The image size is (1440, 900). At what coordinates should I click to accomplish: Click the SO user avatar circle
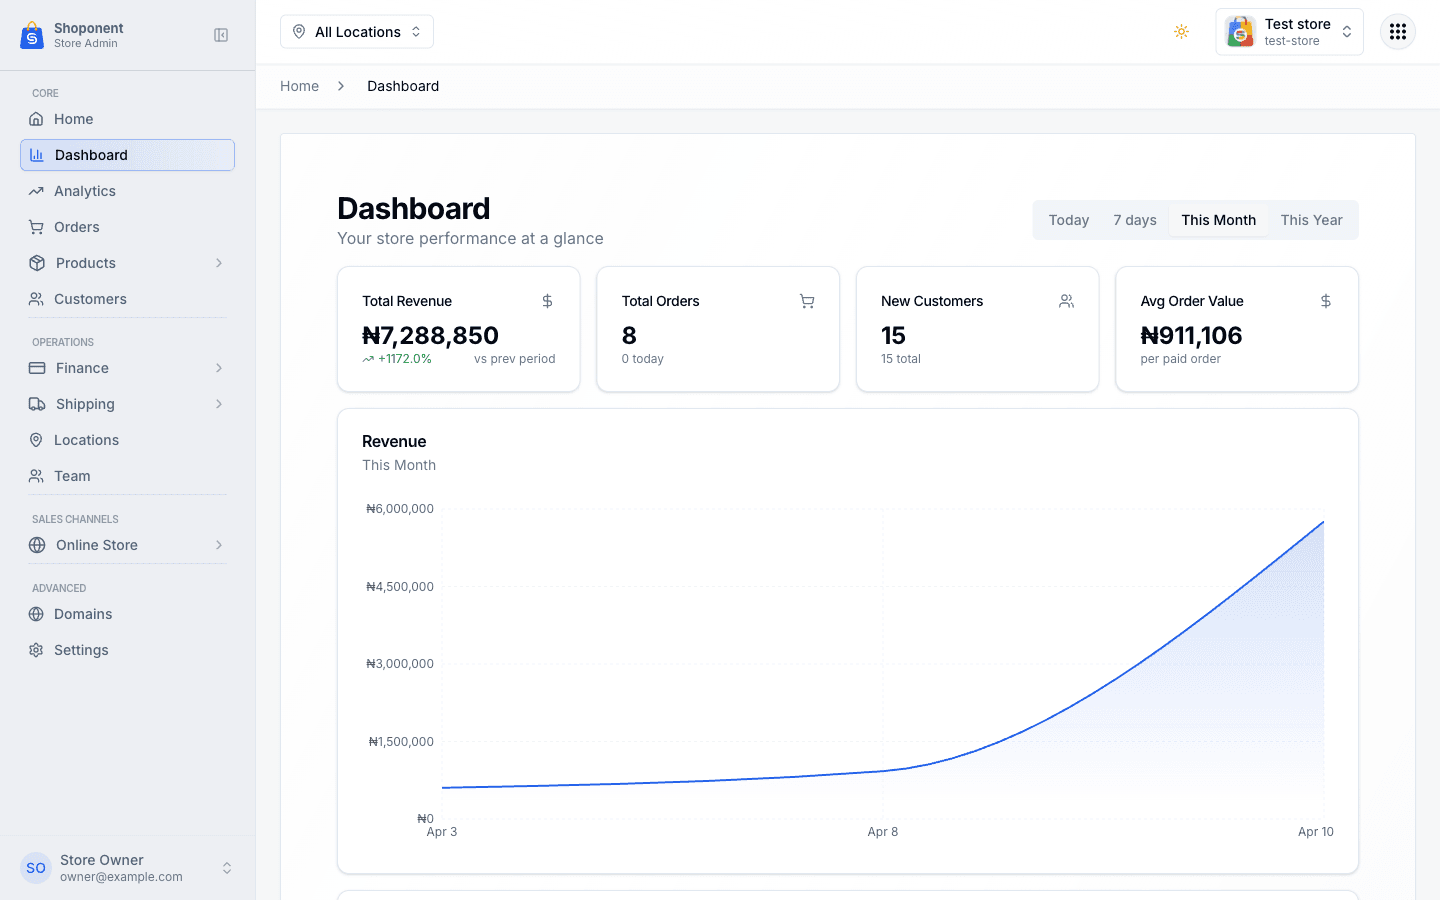point(36,868)
